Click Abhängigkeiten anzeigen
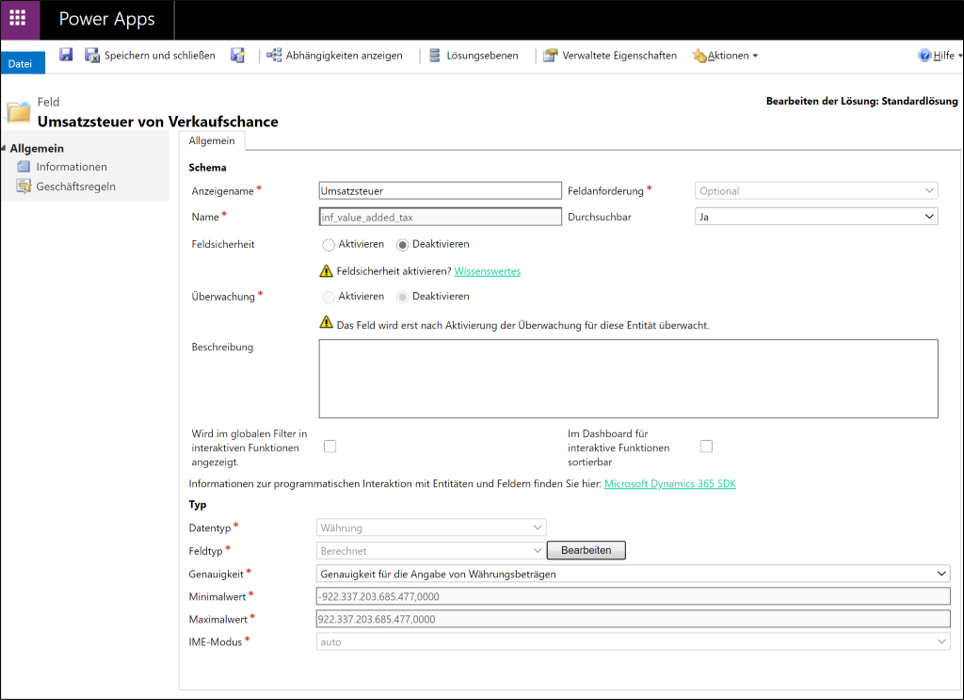The image size is (964, 700). [344, 55]
